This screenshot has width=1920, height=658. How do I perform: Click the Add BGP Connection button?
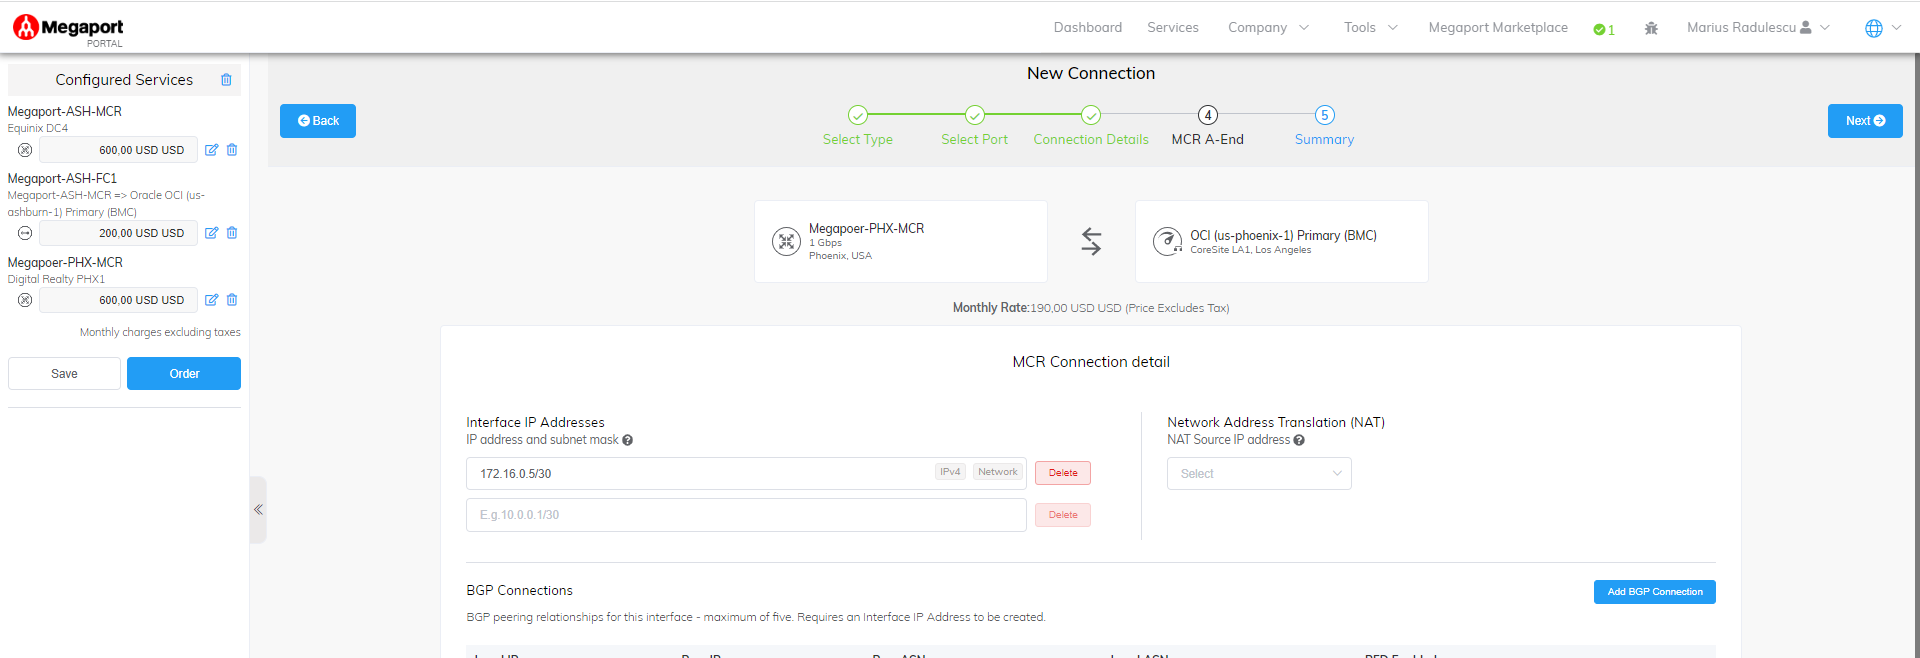1654,592
